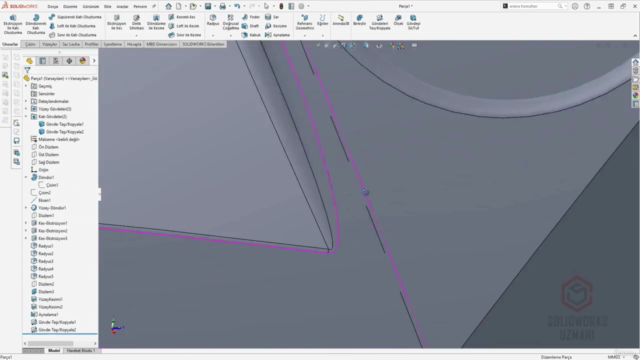This screenshot has height=360, width=640.
Task: Click the Ölçek scale tool
Action: [398, 20]
